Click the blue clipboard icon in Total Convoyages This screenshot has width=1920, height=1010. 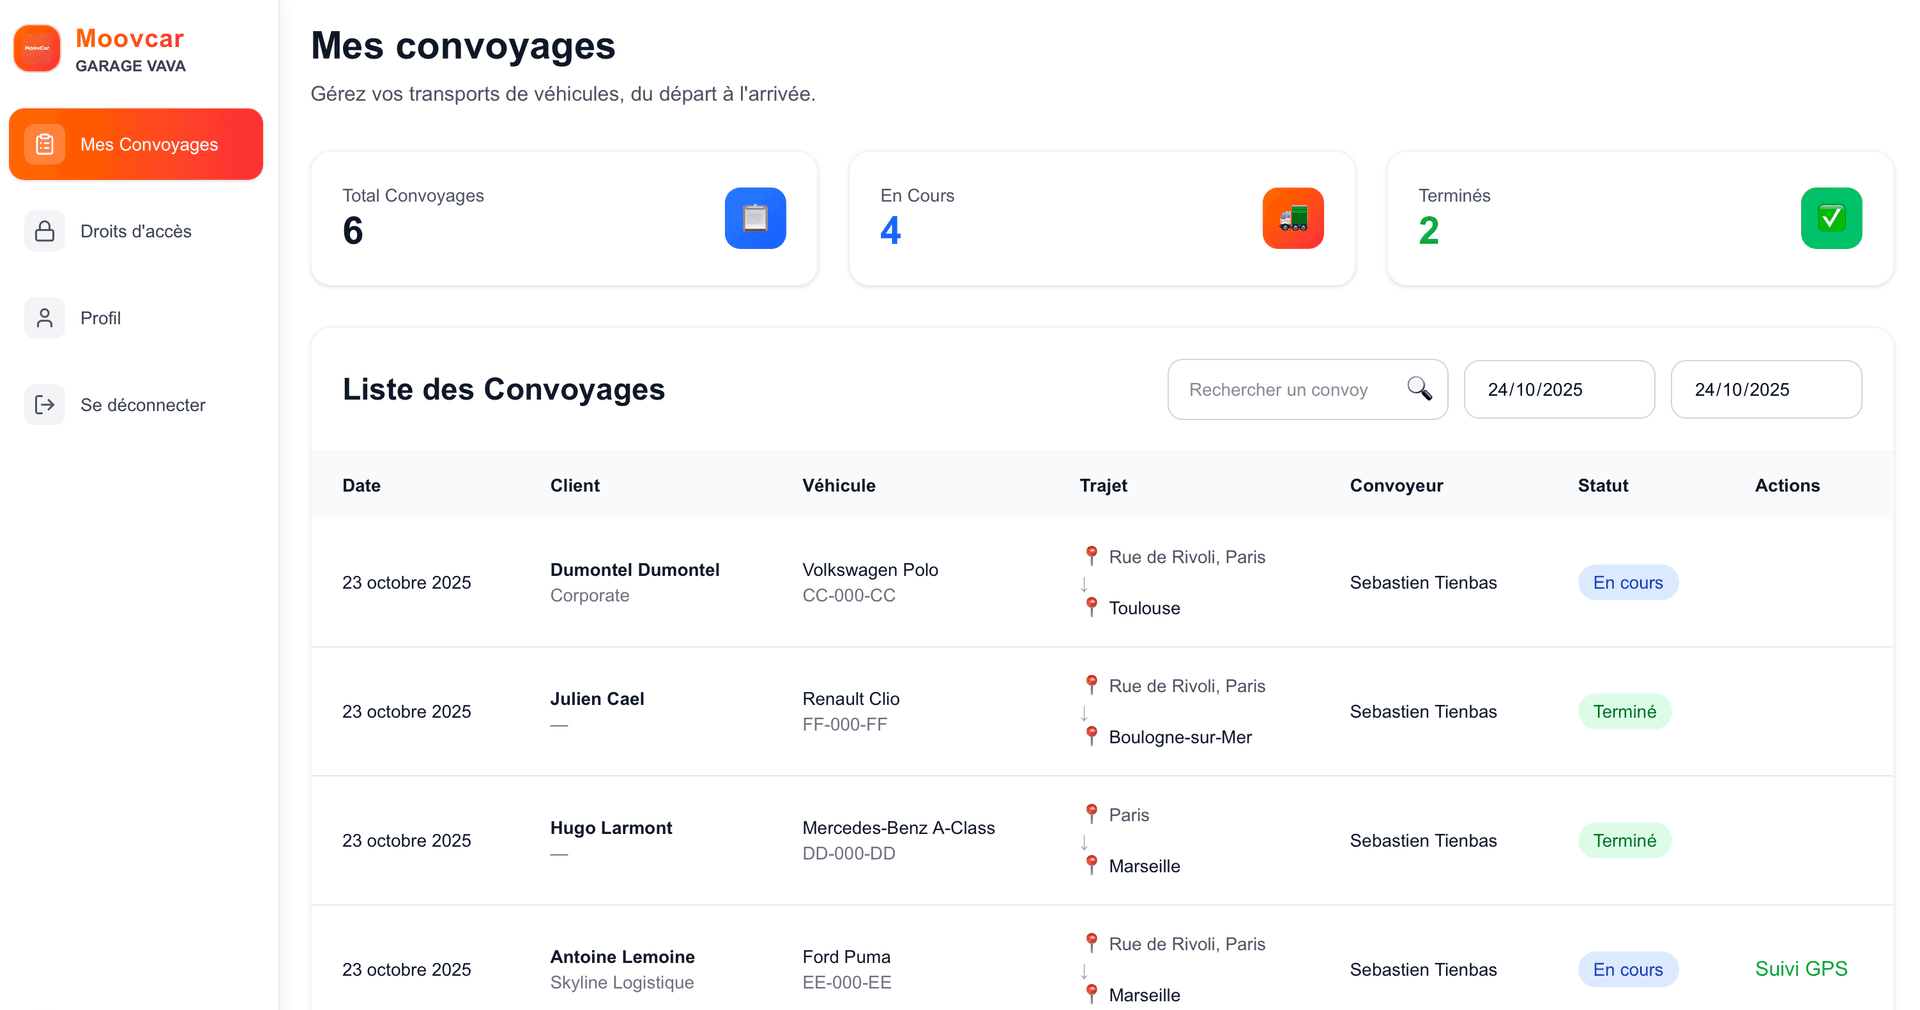pos(755,218)
